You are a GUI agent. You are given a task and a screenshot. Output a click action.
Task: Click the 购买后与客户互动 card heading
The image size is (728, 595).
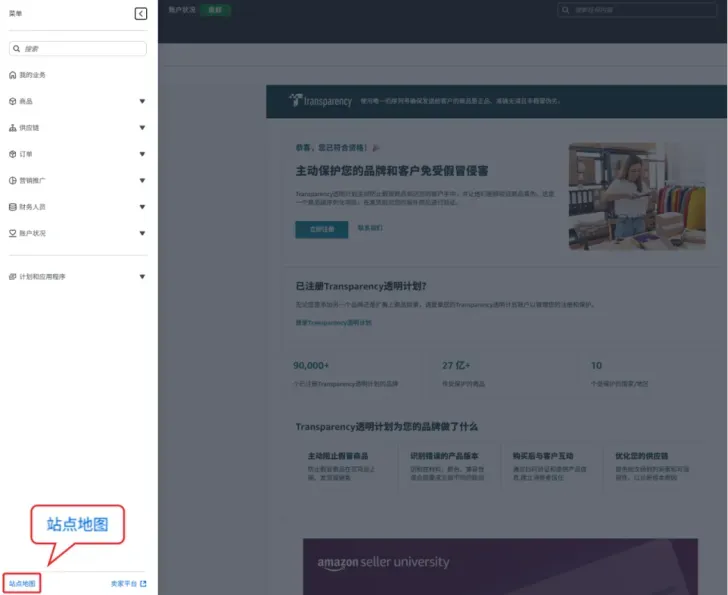[543, 456]
